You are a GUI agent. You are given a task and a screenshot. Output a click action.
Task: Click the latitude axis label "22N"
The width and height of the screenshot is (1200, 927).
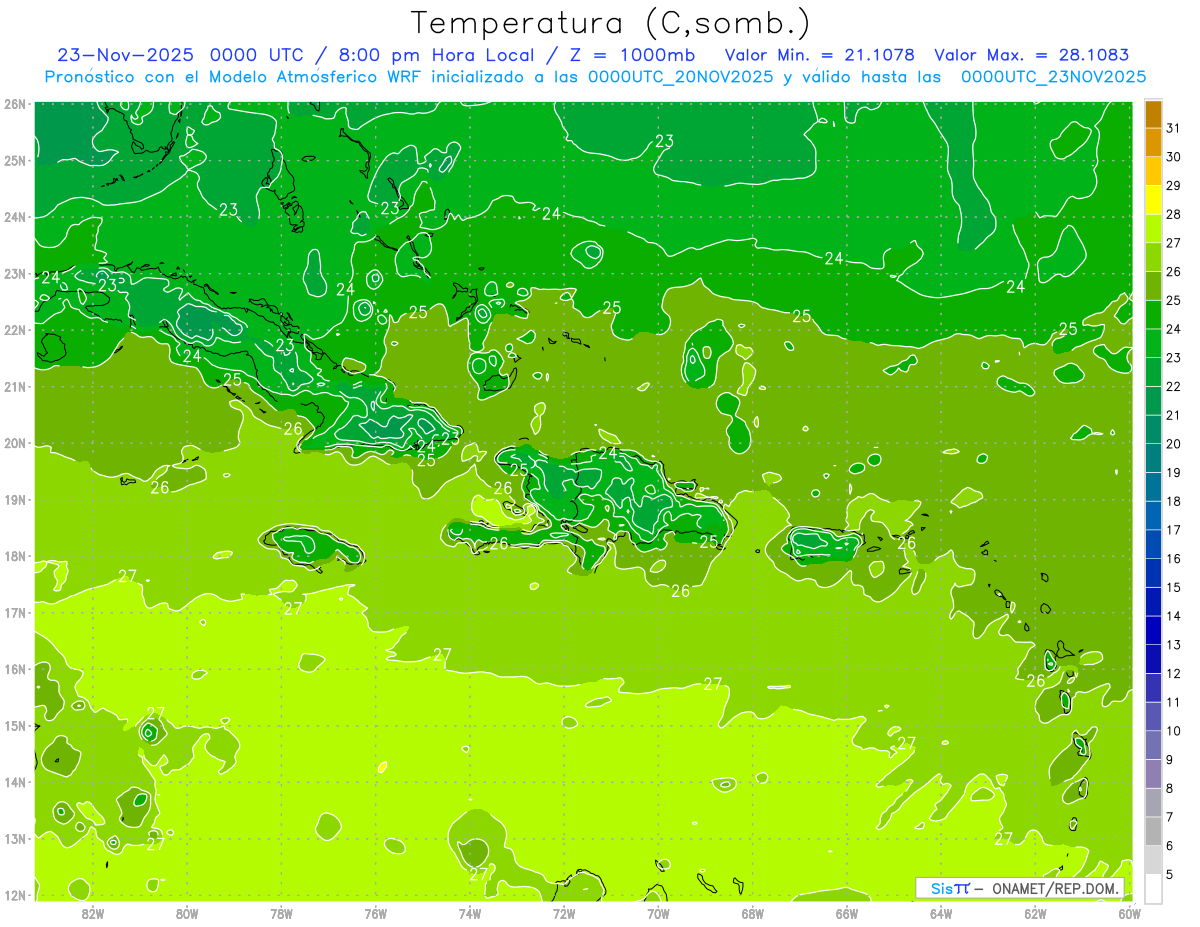point(15,330)
